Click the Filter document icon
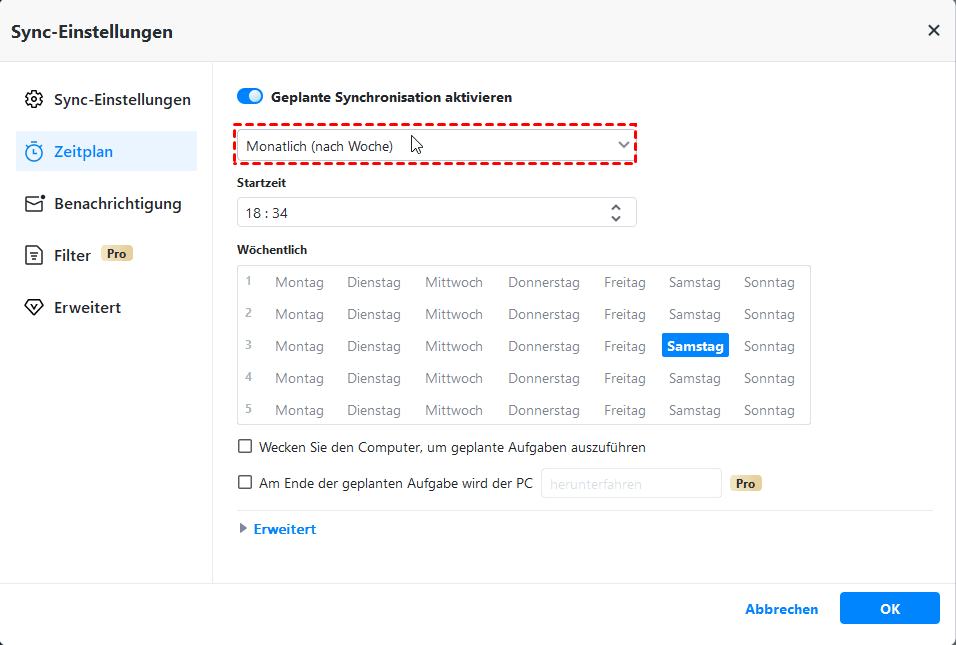This screenshot has width=956, height=645. 35,256
